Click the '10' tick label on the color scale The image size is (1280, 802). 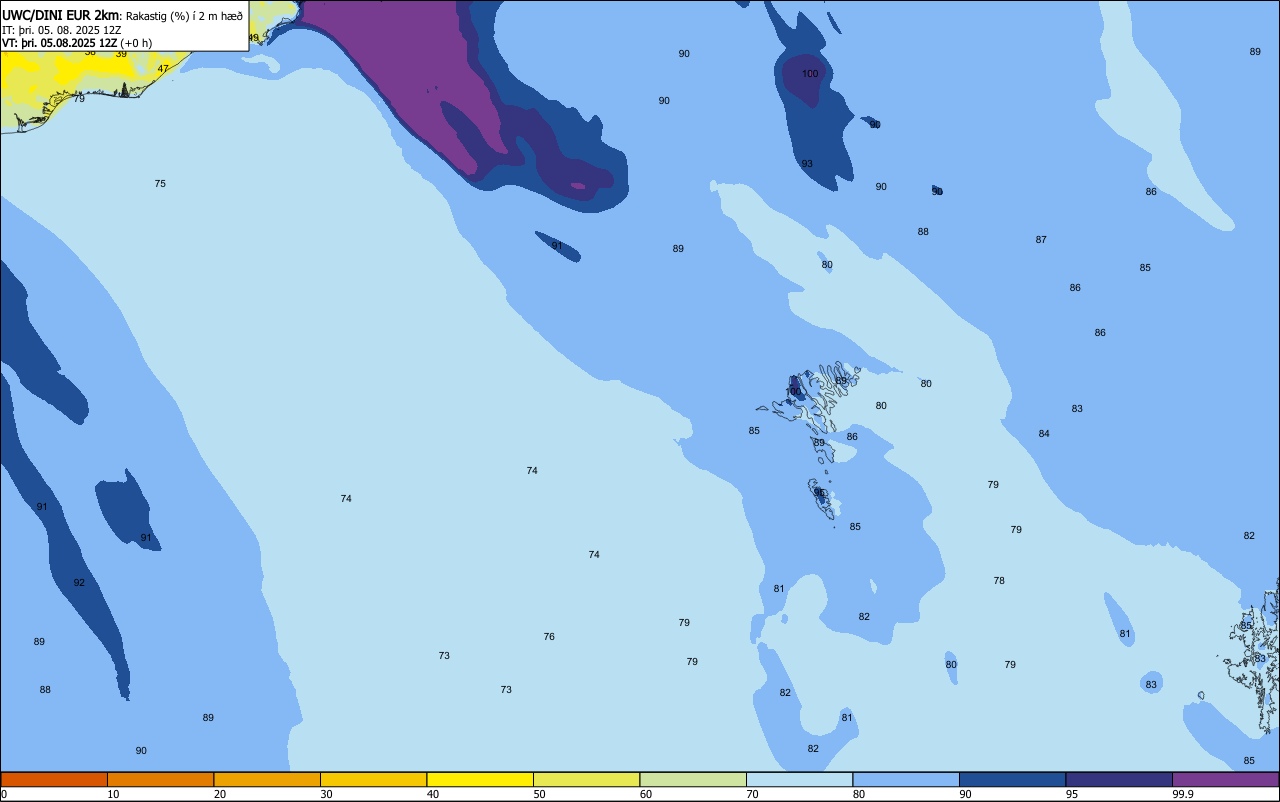pyautogui.click(x=113, y=794)
